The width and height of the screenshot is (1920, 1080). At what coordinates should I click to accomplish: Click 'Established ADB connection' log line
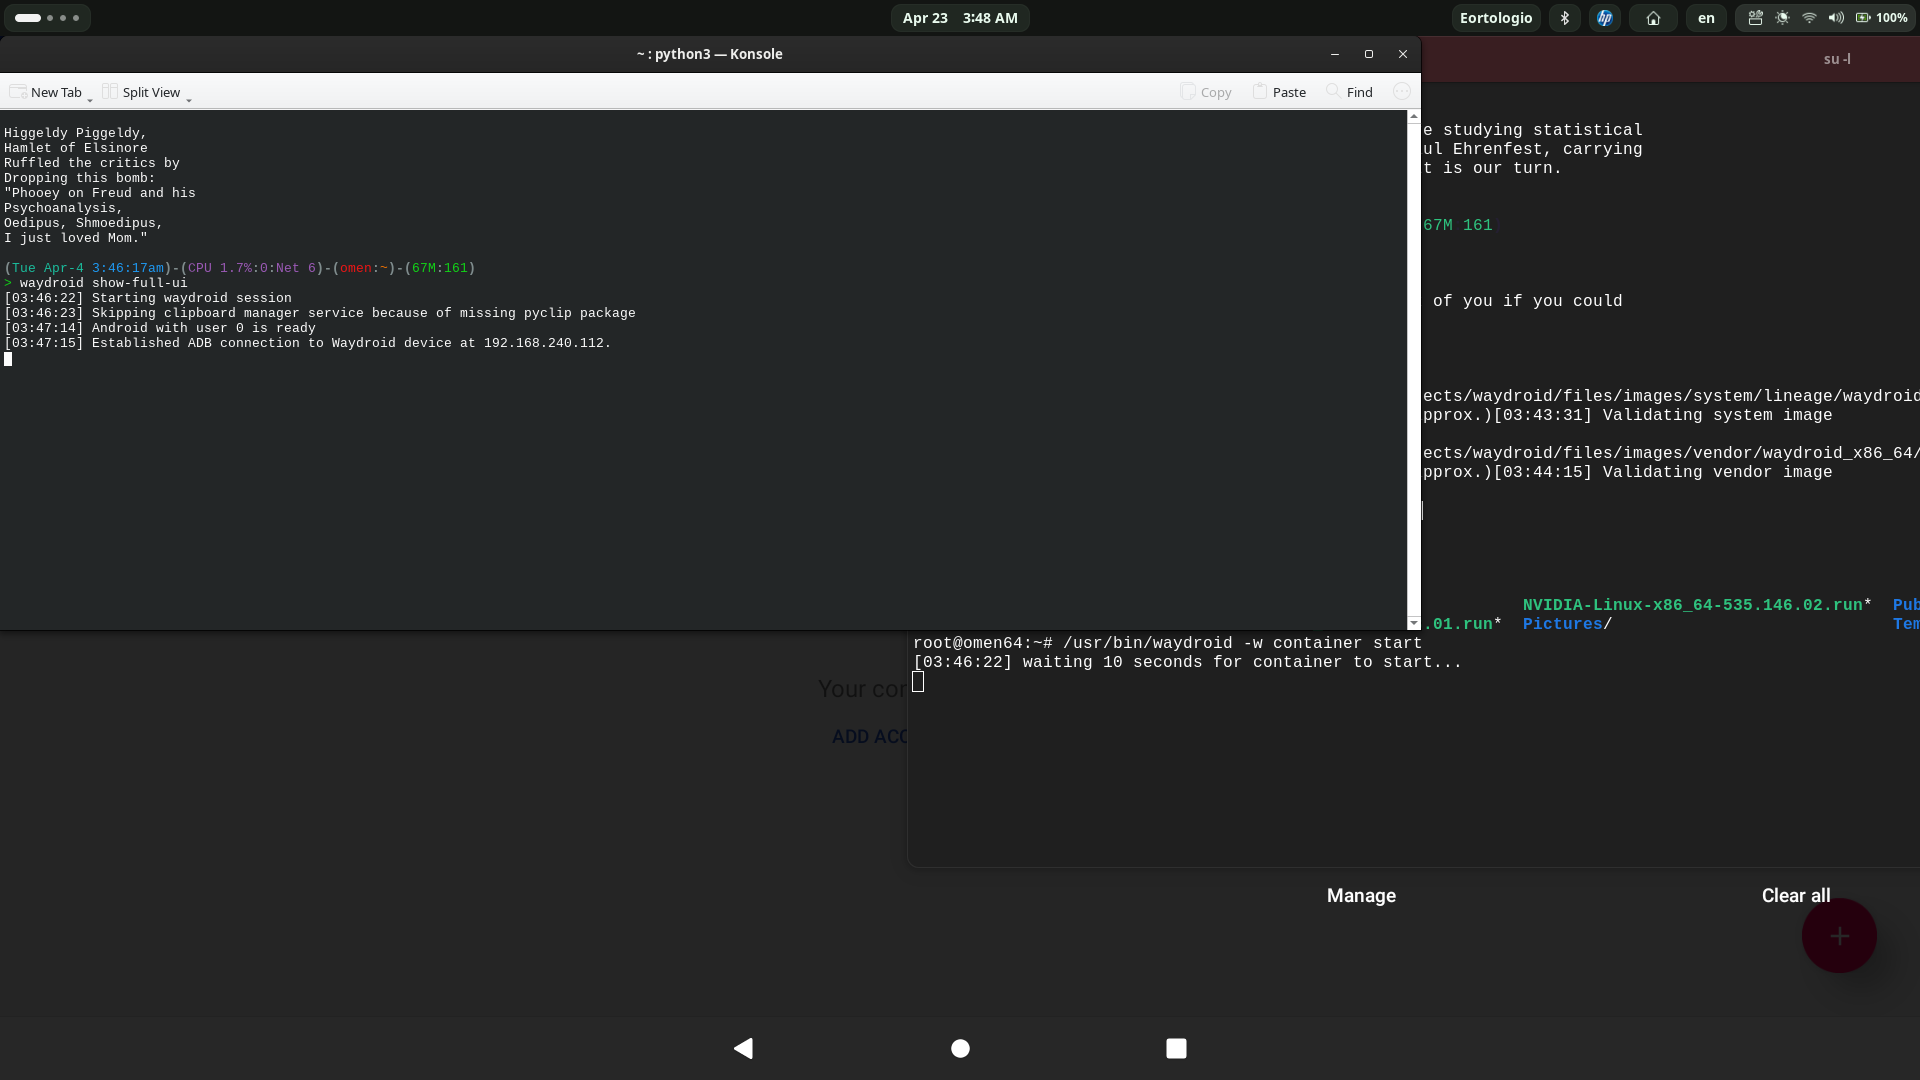tap(307, 343)
